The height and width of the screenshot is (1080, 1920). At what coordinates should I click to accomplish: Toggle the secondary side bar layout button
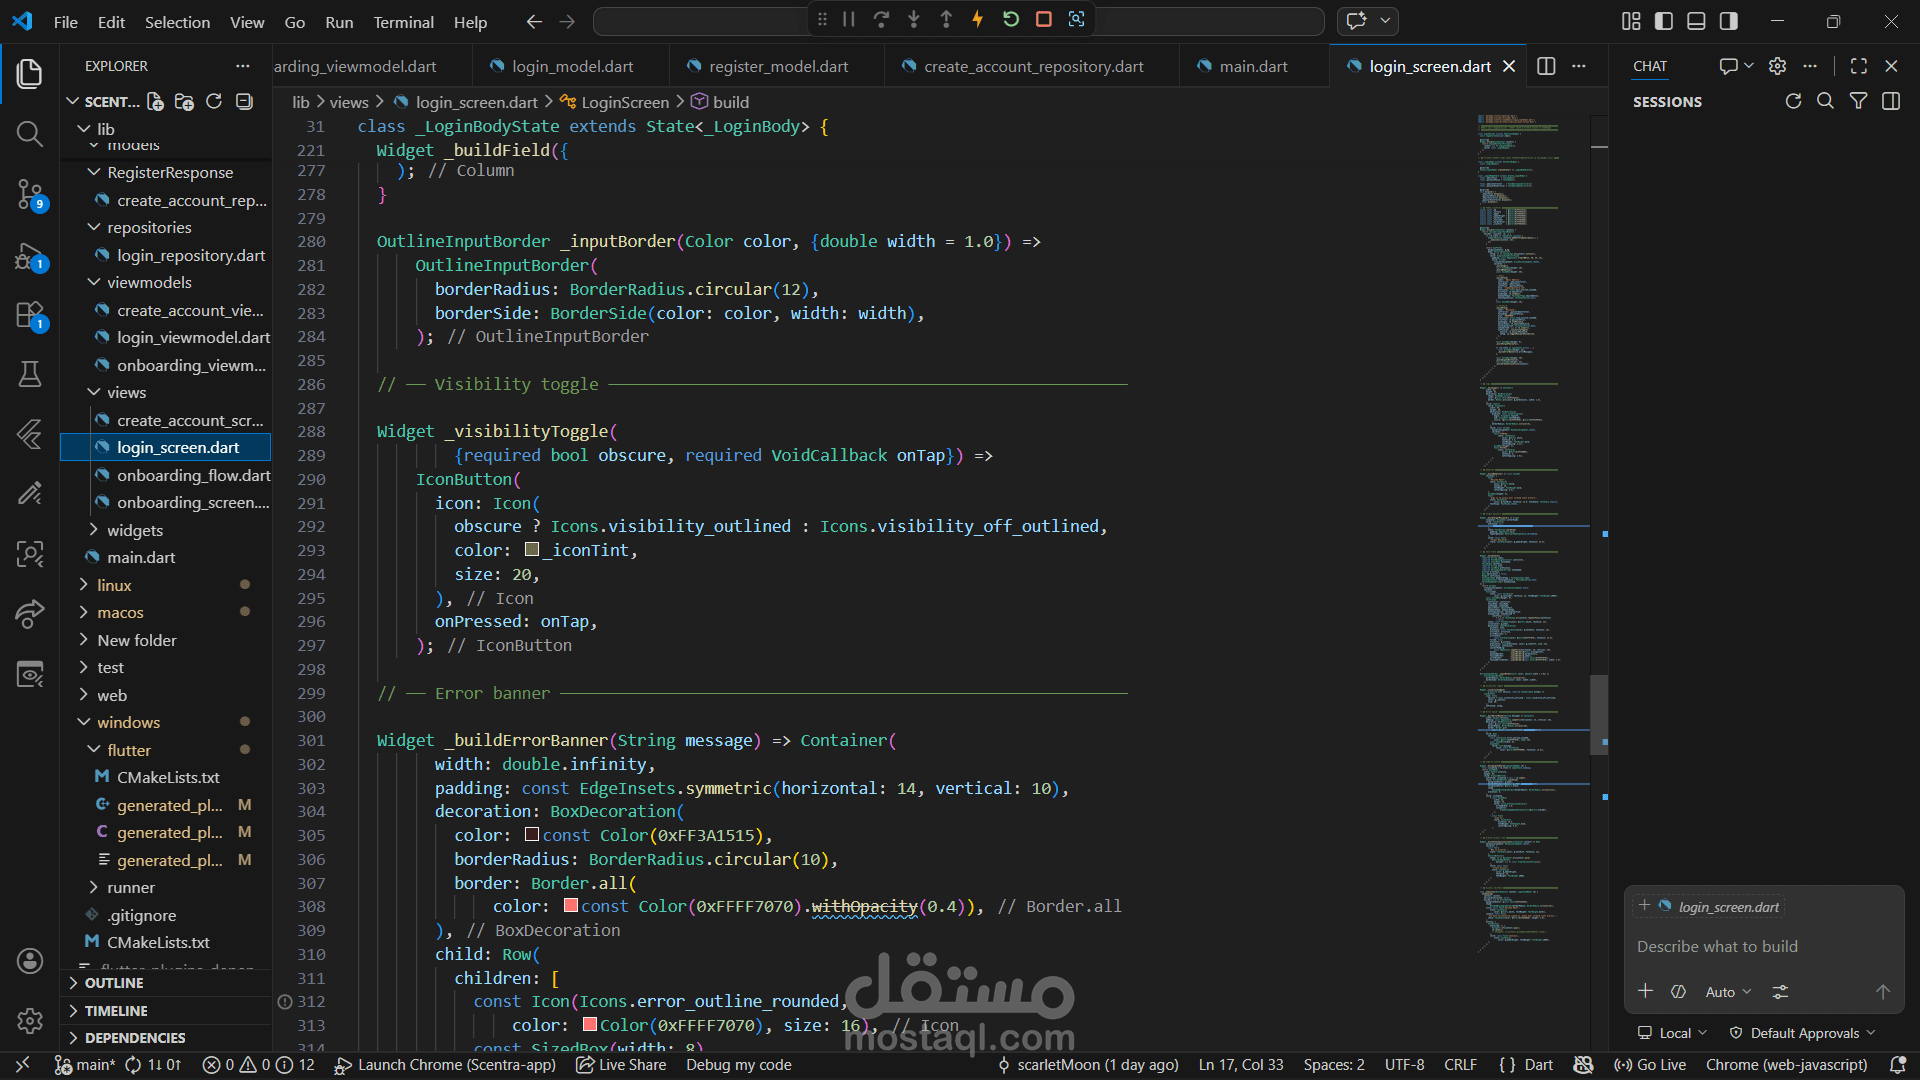click(1728, 21)
